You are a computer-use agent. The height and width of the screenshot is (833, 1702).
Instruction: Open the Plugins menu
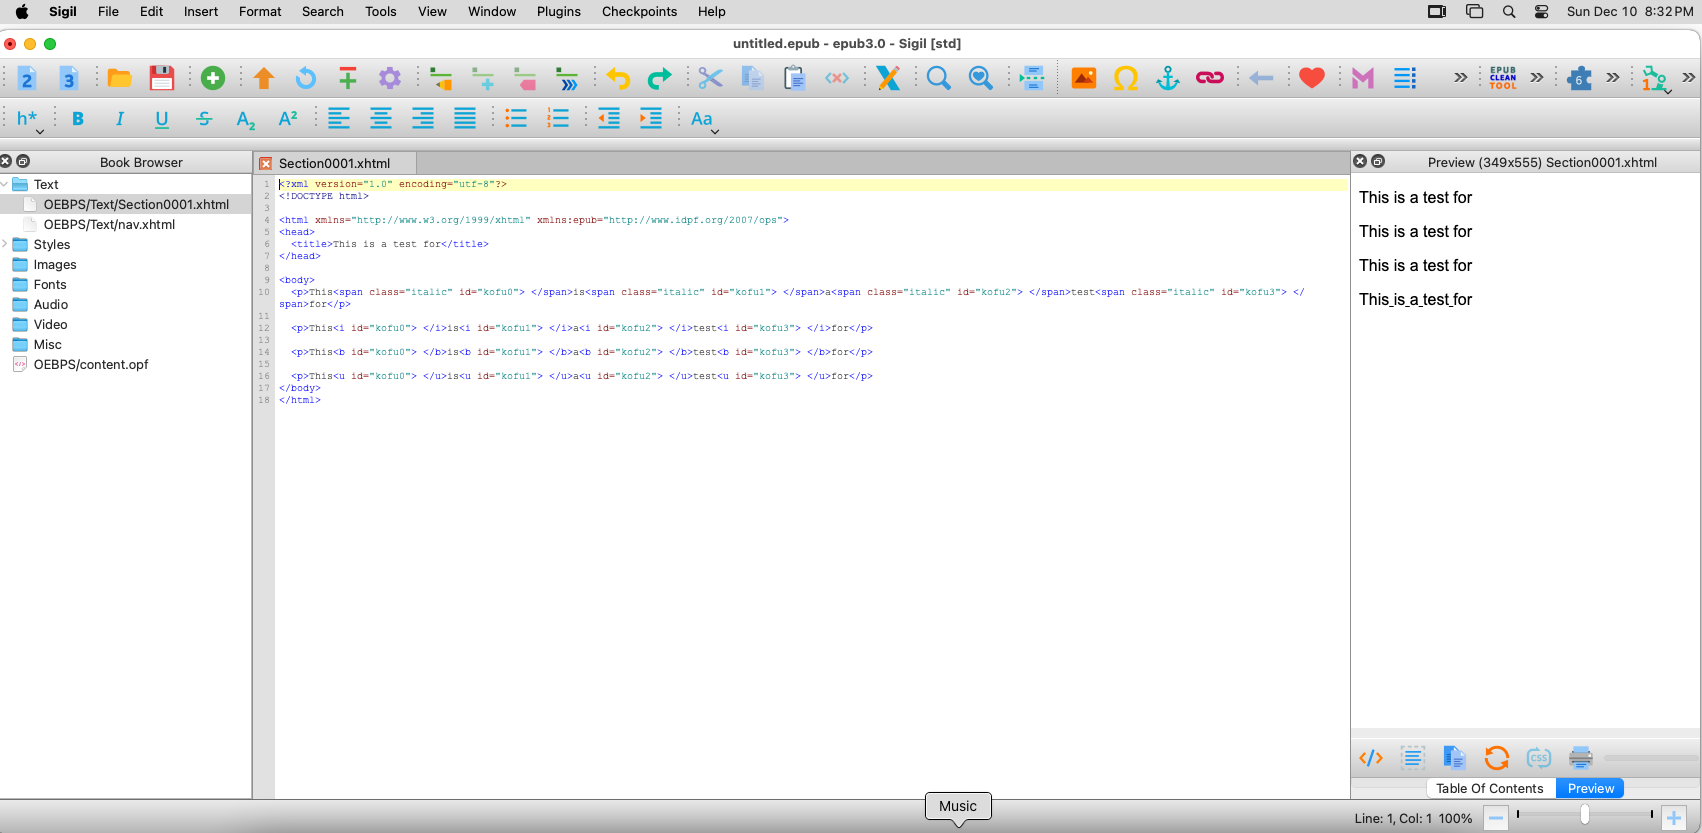click(558, 12)
